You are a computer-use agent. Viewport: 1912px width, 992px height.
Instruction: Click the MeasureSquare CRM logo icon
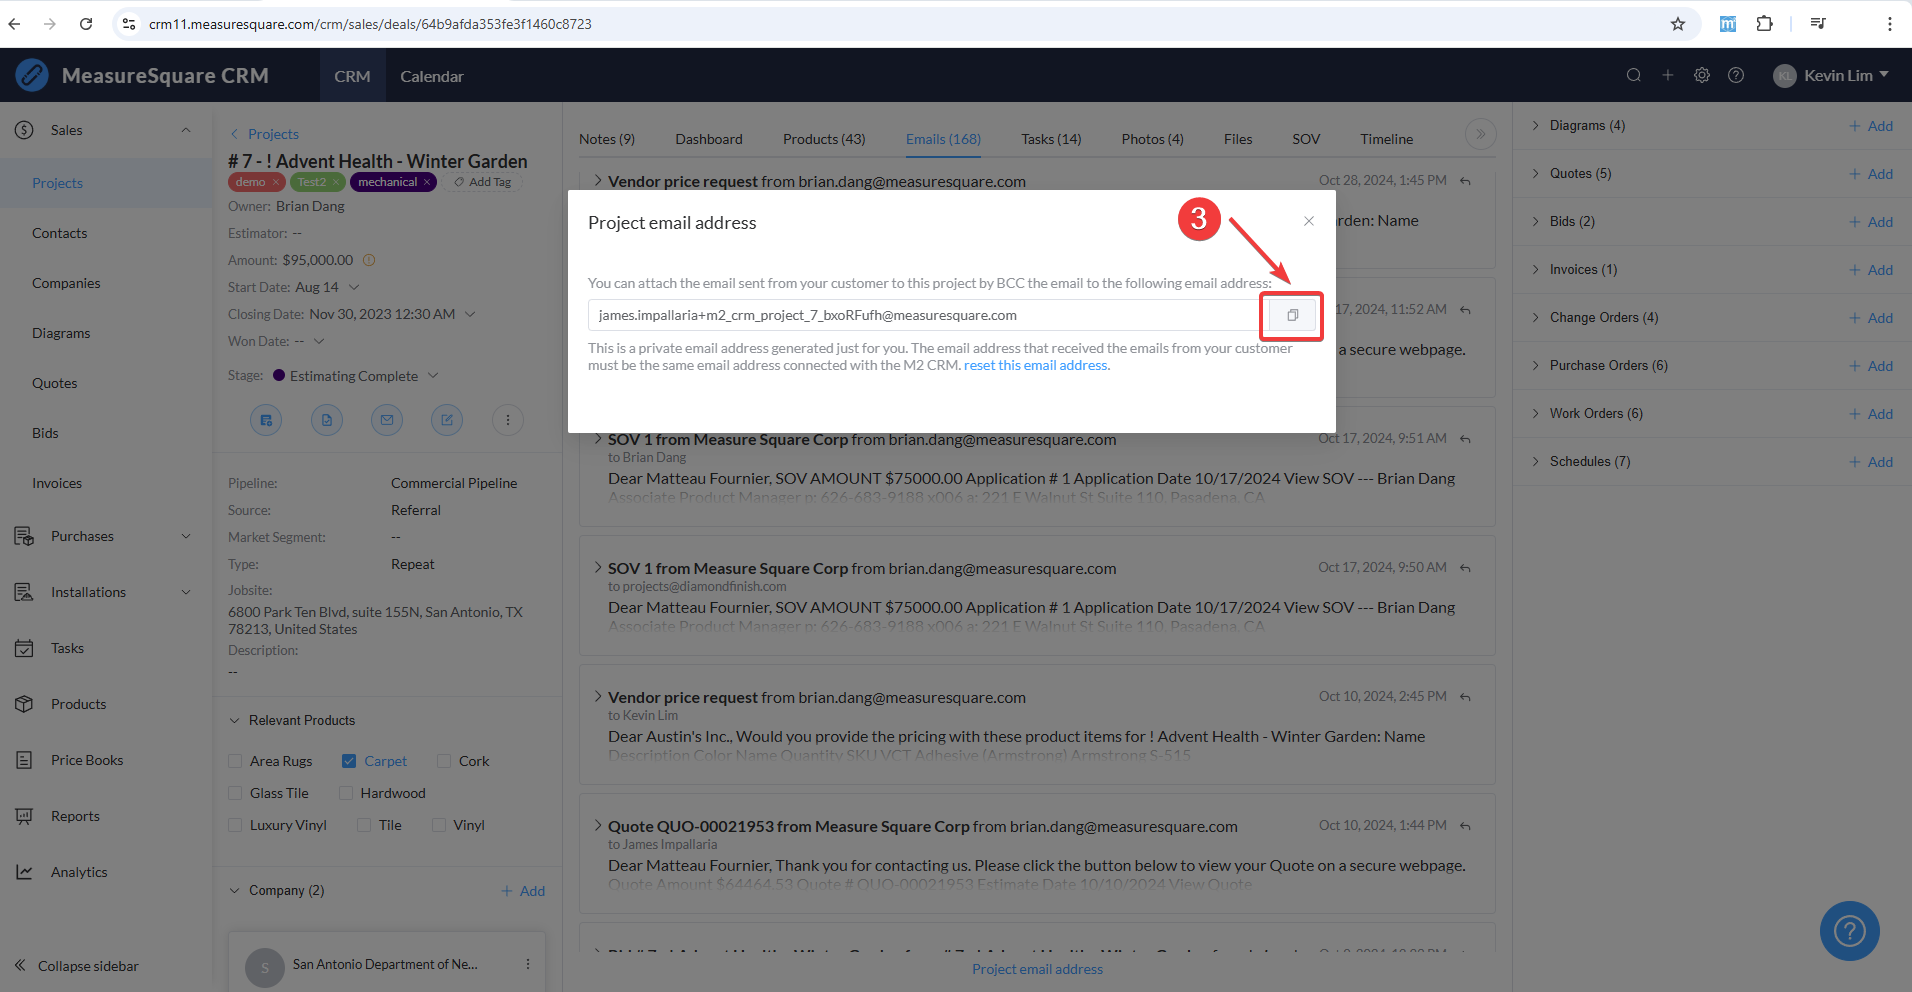tap(32, 75)
